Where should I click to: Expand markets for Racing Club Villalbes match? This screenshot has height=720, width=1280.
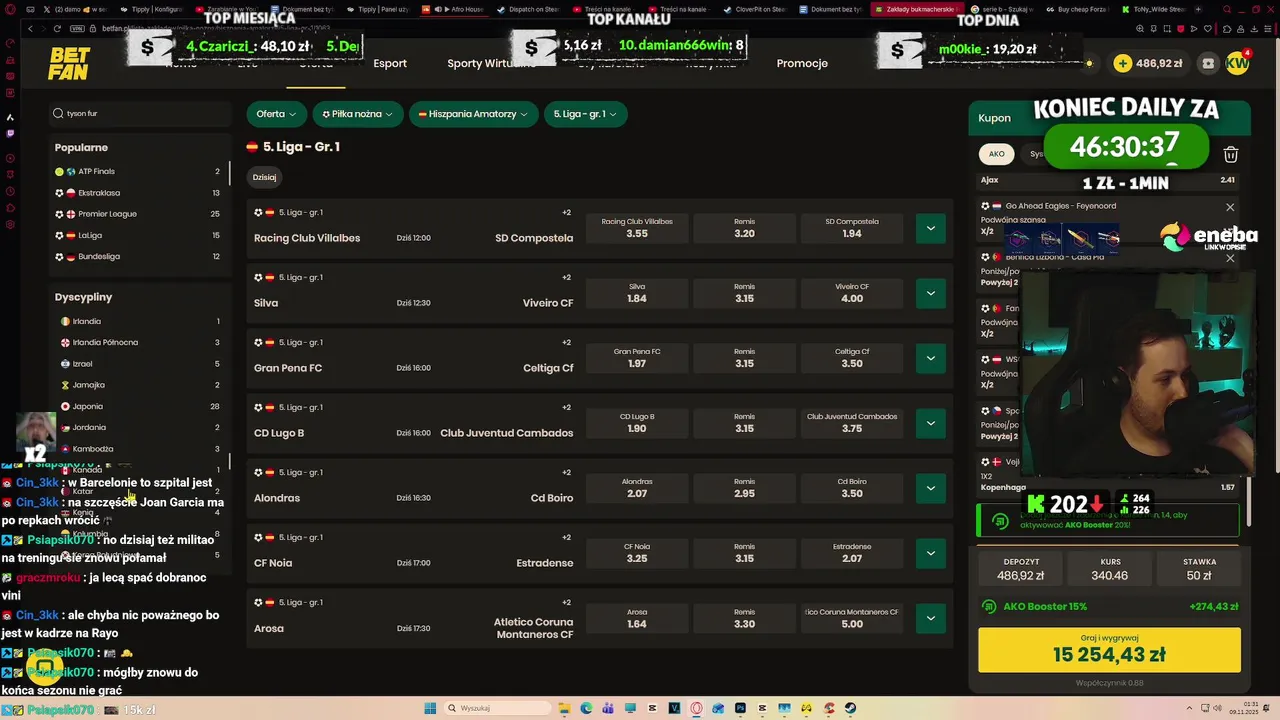[930, 228]
